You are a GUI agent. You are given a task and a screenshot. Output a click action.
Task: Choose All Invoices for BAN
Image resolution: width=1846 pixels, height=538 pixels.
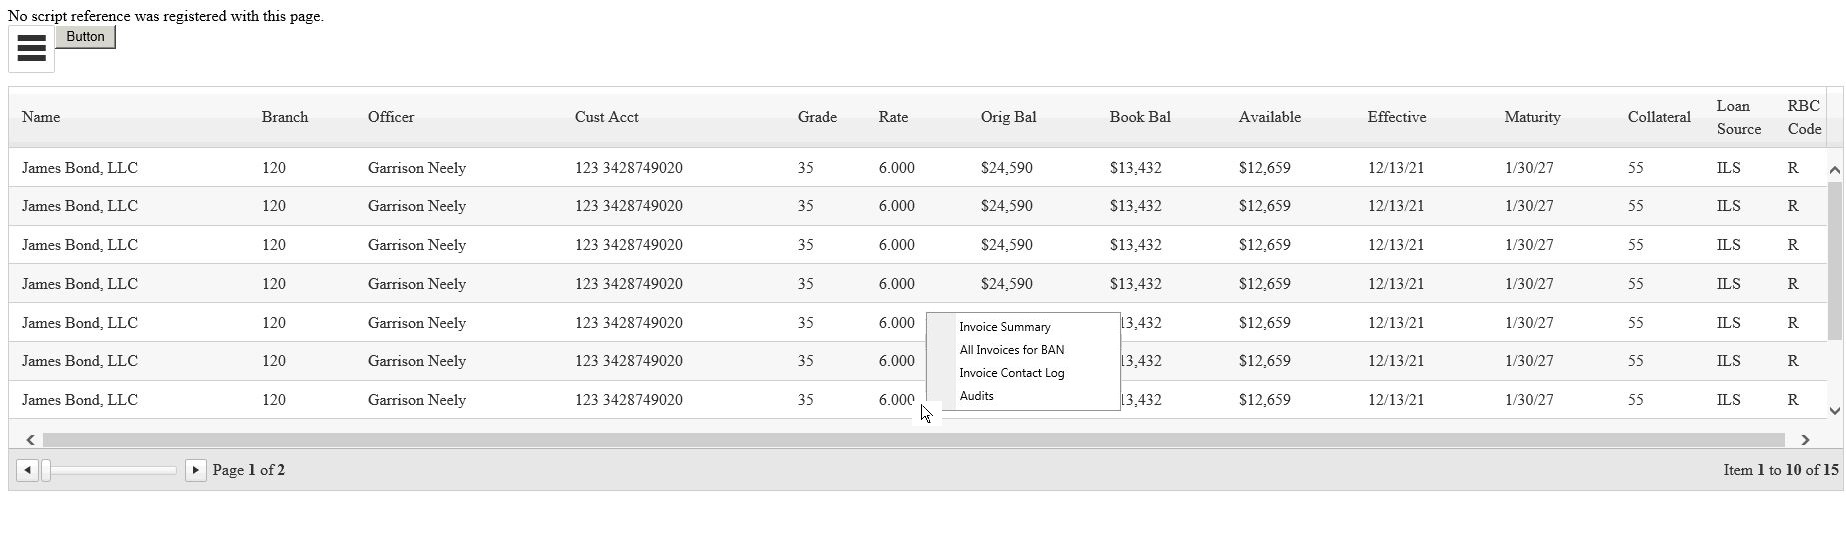[1011, 350]
